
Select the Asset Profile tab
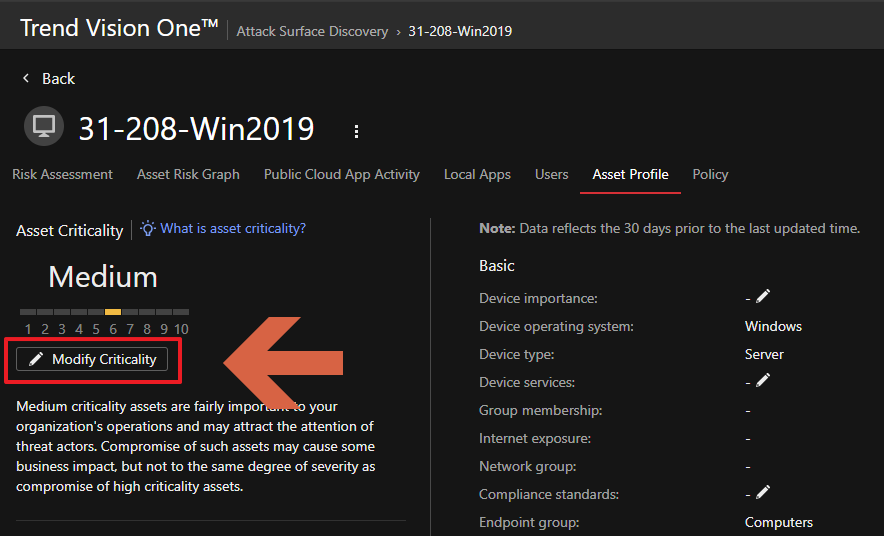[630, 174]
